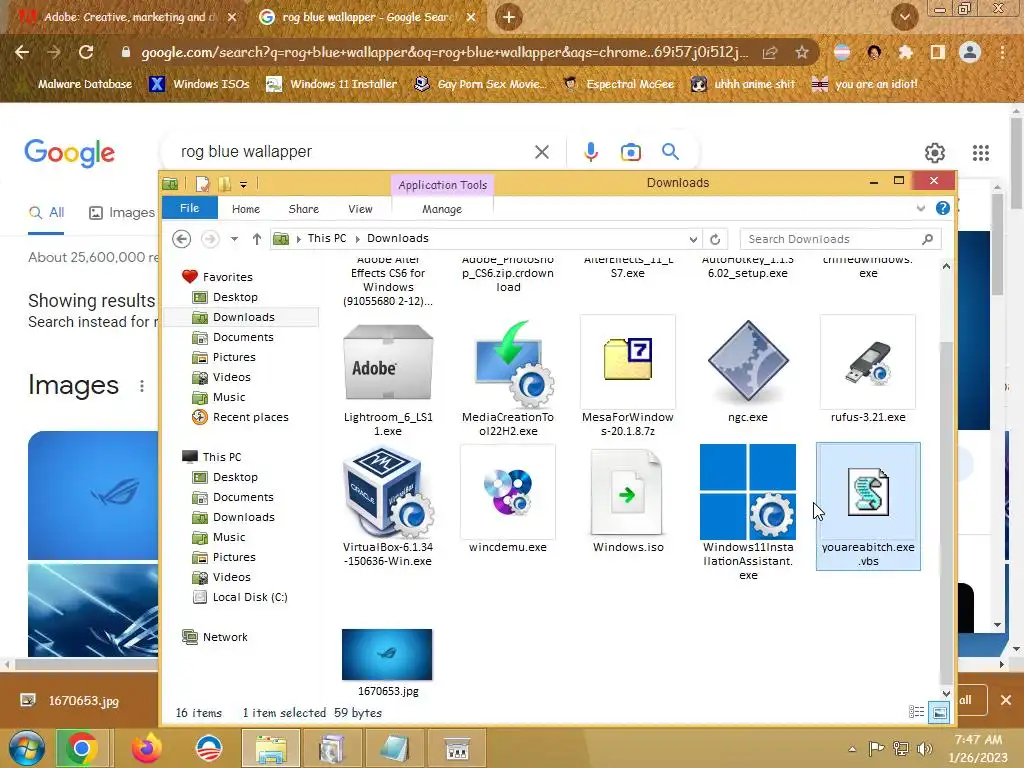1024x768 pixels.
Task: Select Windows.iso file icon
Action: [628, 492]
